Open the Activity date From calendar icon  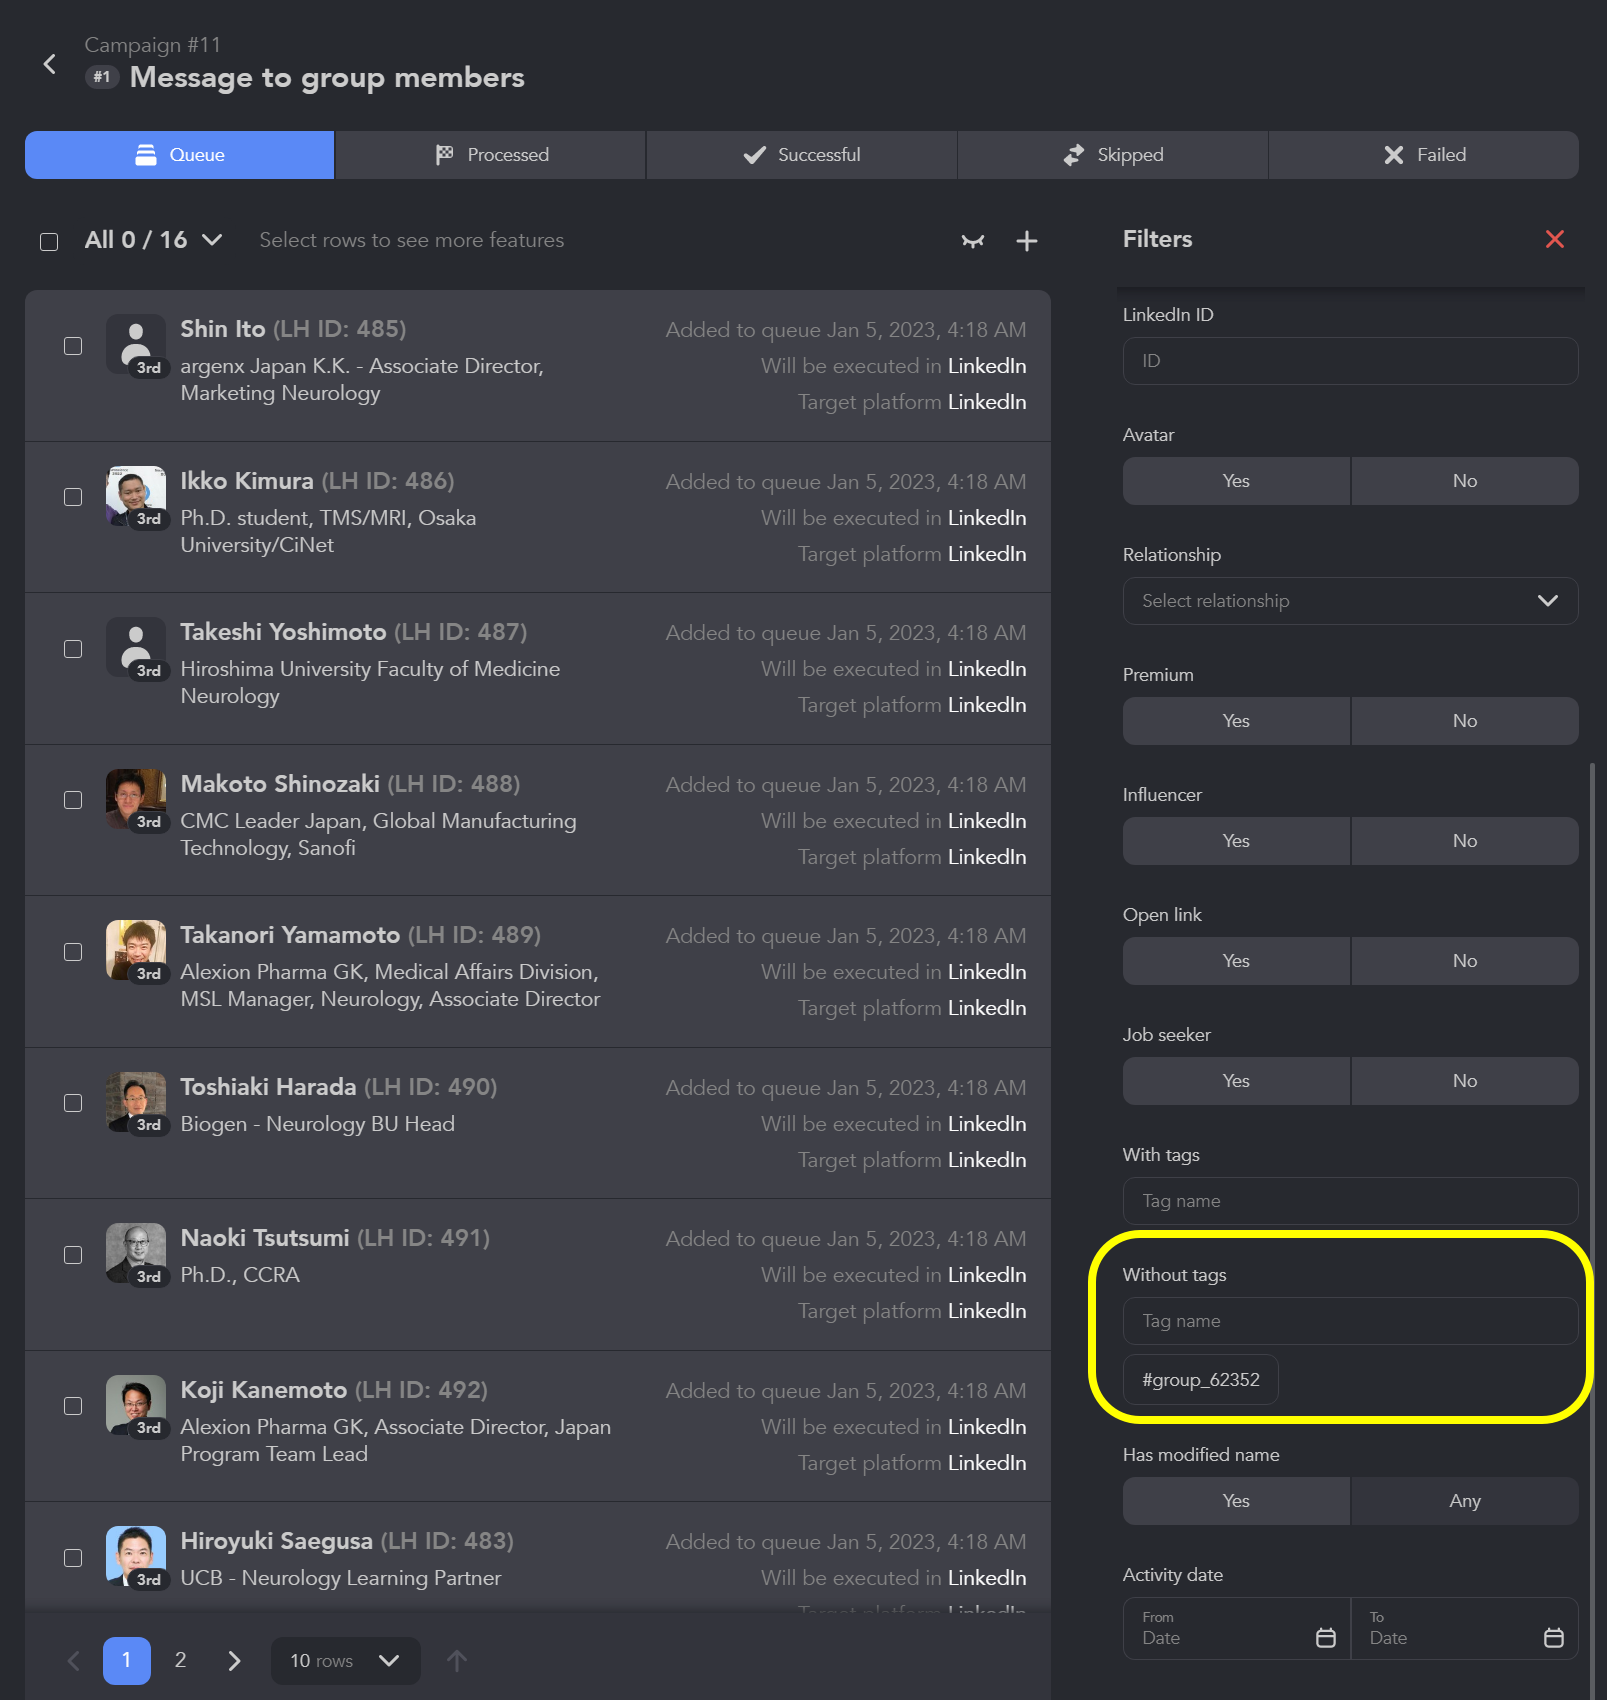point(1325,1637)
